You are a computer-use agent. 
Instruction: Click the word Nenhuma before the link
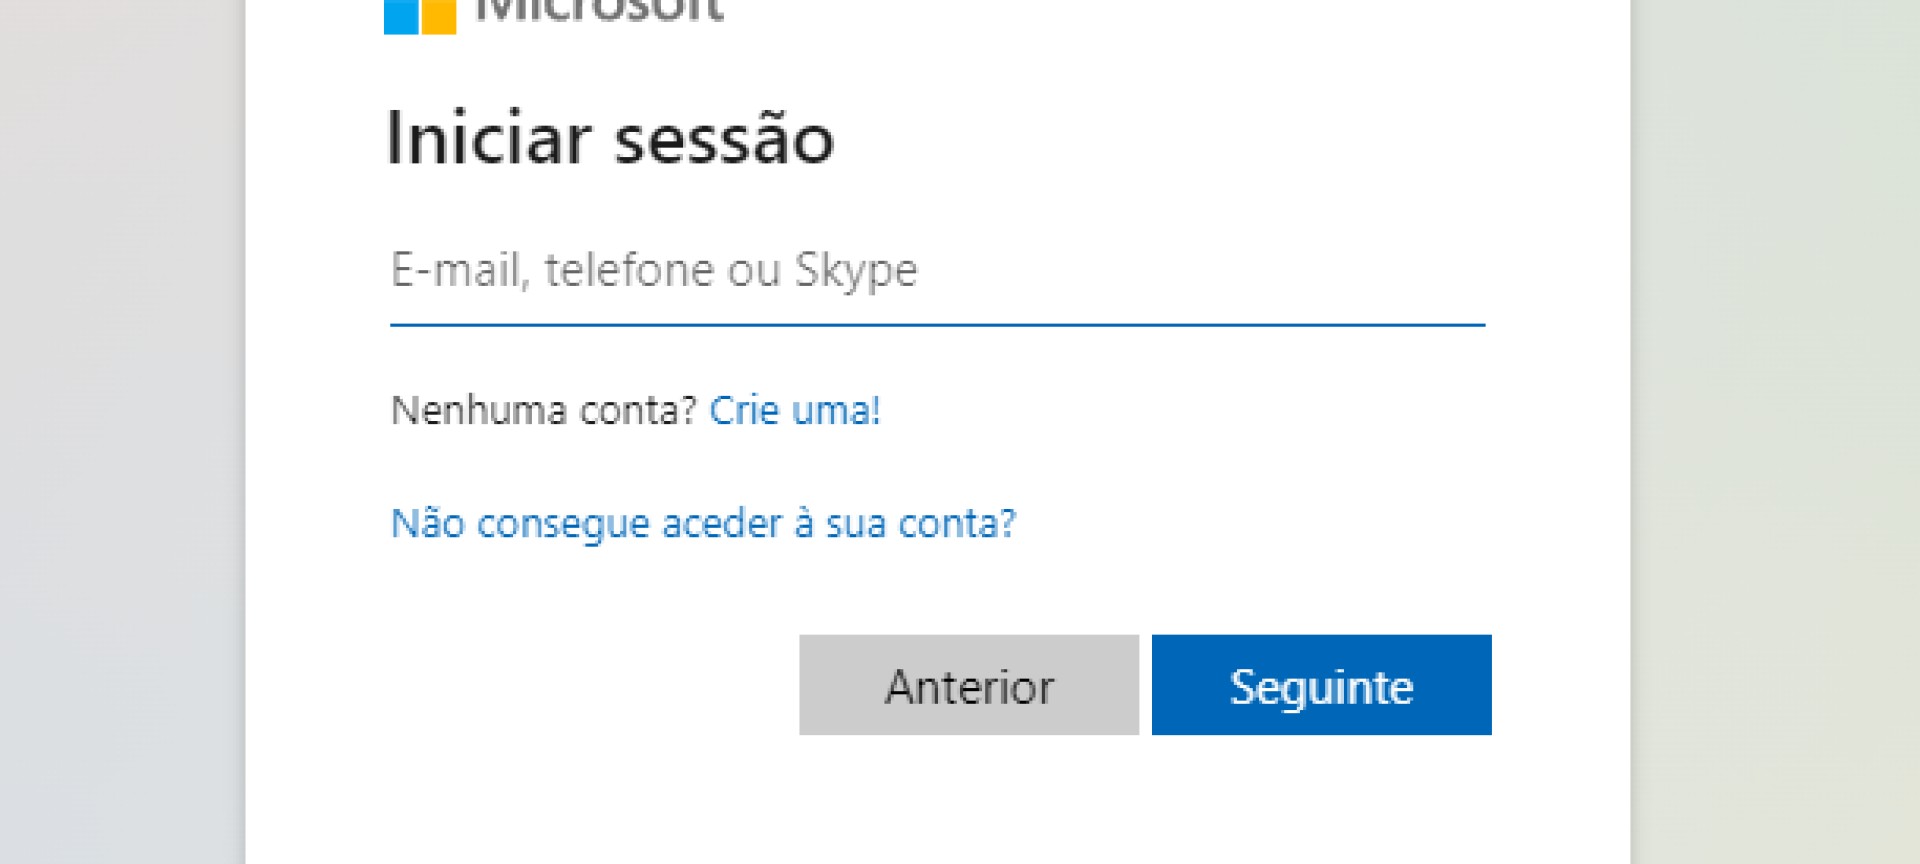coord(479,410)
